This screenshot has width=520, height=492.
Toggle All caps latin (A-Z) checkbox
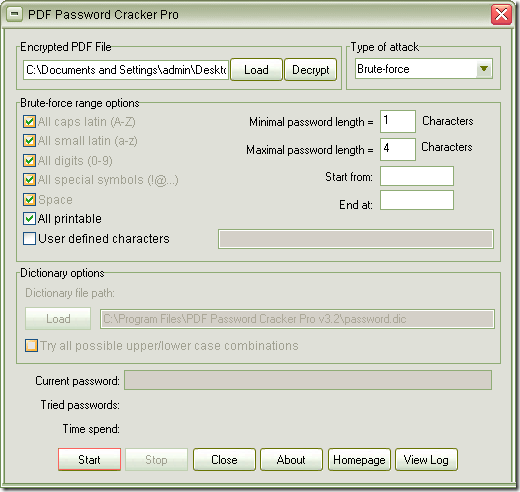coord(29,122)
